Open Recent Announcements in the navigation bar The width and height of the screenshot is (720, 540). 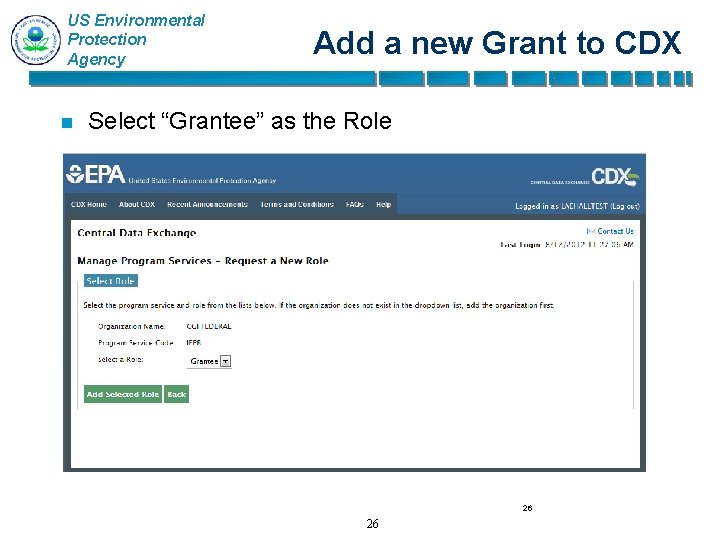point(207,204)
